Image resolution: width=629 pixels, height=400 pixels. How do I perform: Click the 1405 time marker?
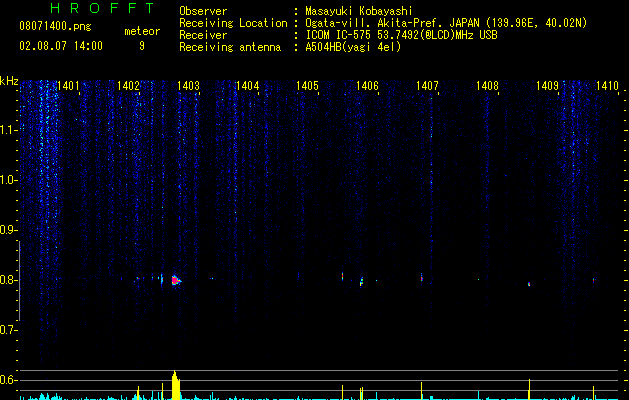307,86
